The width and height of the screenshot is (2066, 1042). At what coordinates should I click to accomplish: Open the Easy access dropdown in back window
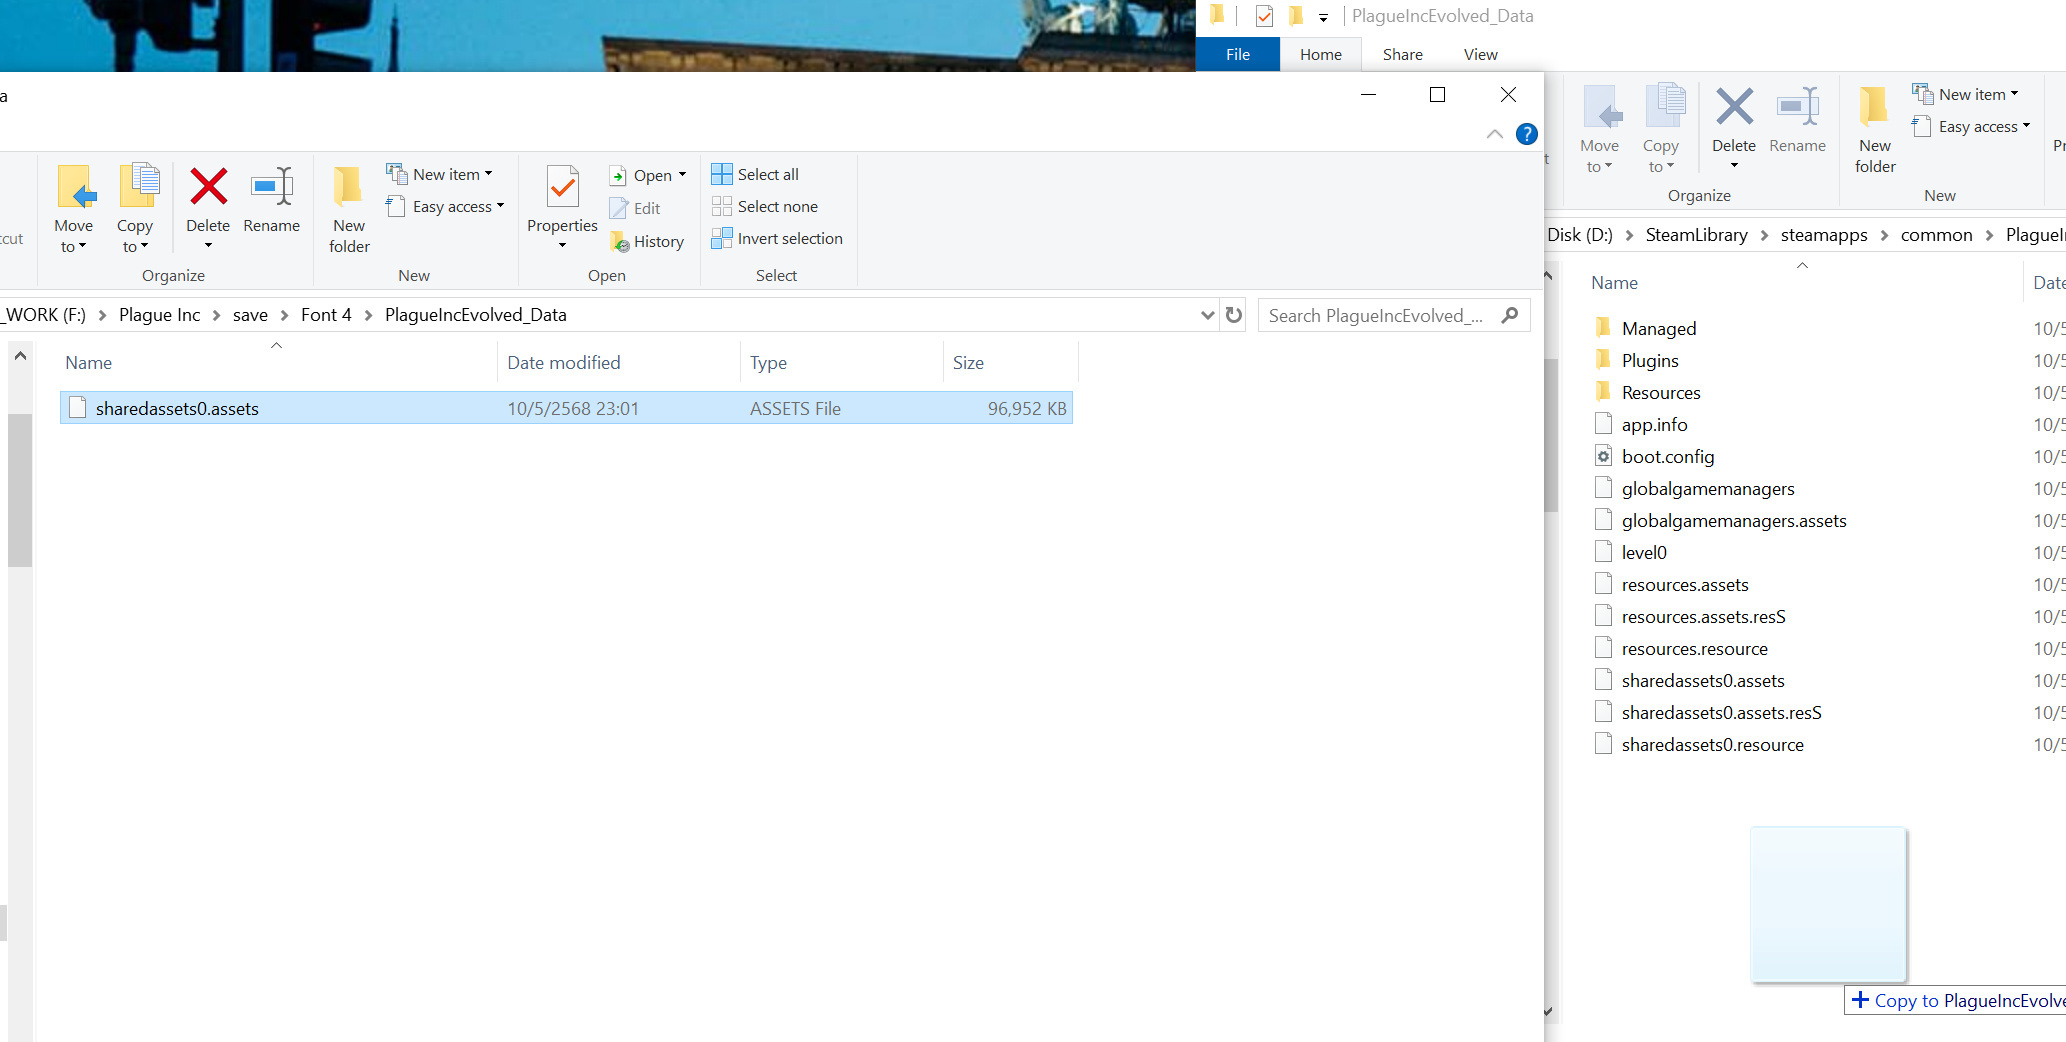coord(1971,126)
